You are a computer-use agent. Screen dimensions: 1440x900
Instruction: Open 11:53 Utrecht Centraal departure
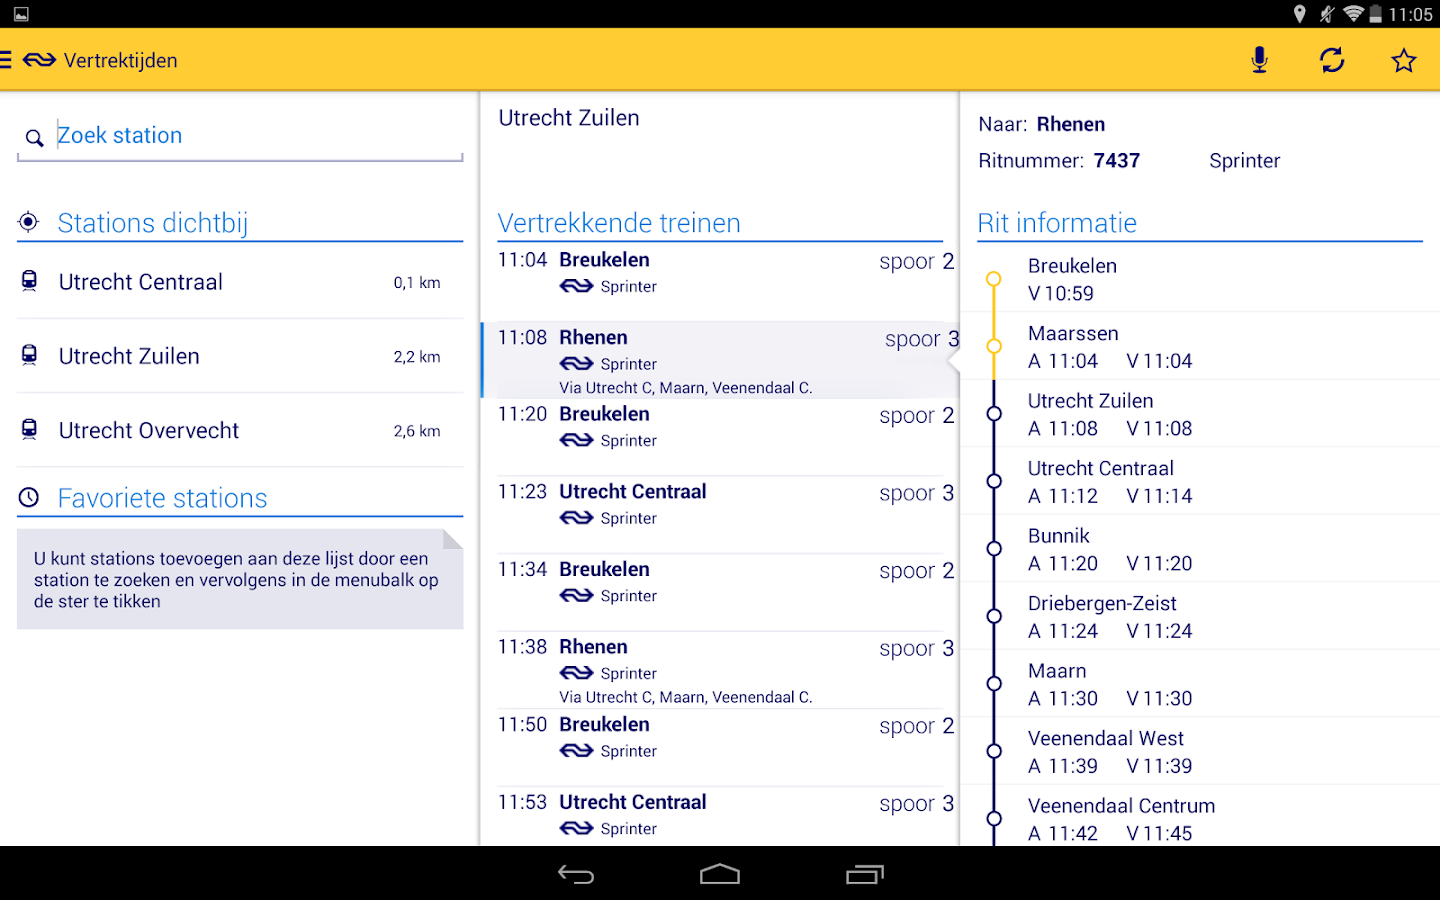coord(720,817)
